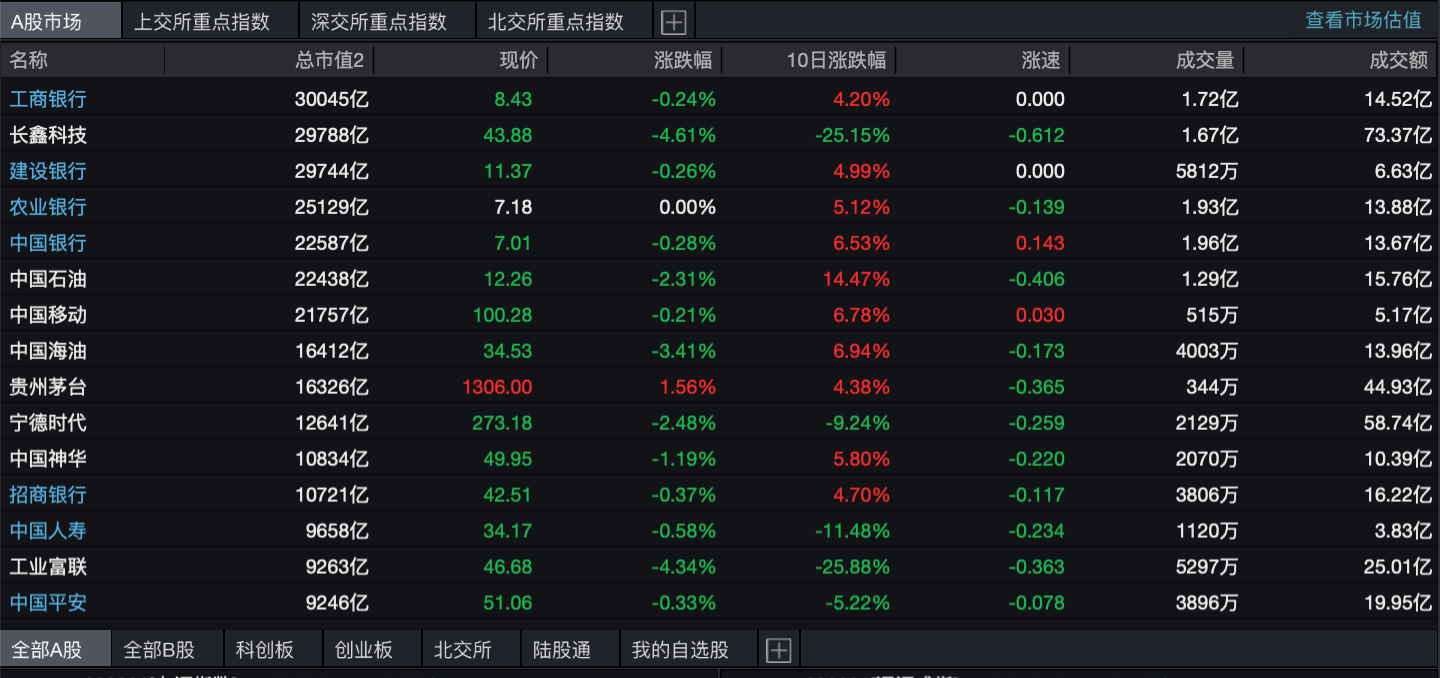Click the 1.56% change of 贵州茅台
1440x678 pixels.
(x=686, y=387)
